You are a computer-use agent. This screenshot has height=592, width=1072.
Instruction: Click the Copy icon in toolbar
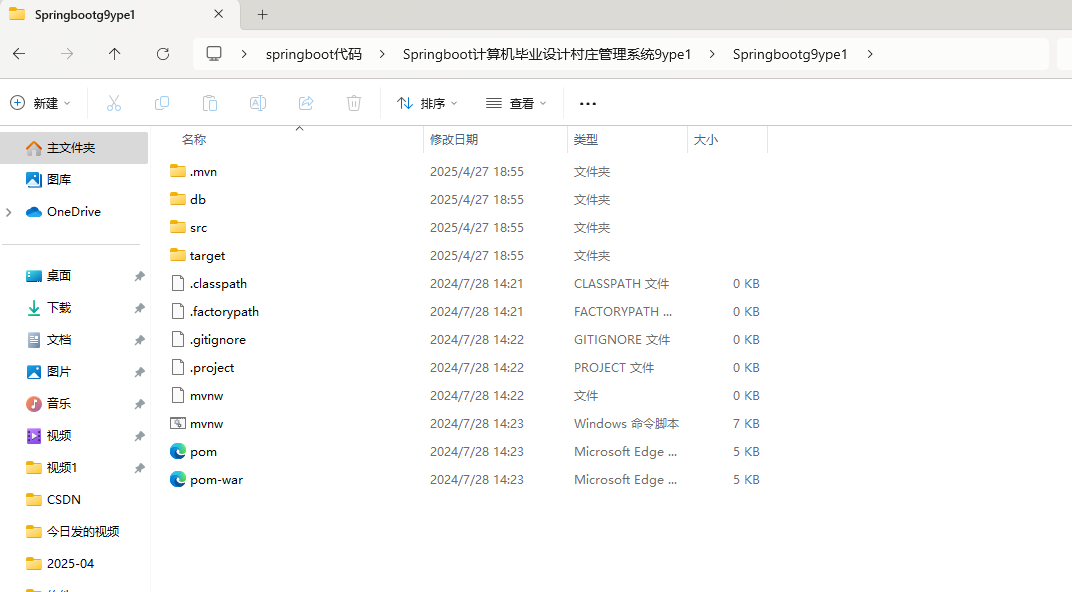pos(162,103)
